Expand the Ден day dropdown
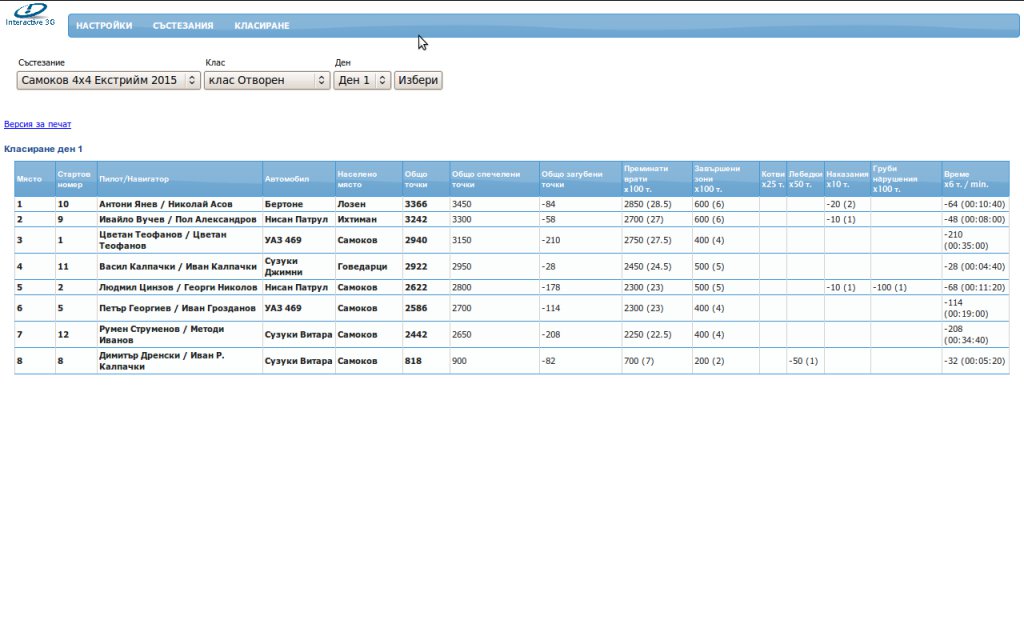Image resolution: width=1024 pixels, height=640 pixels. coord(362,80)
